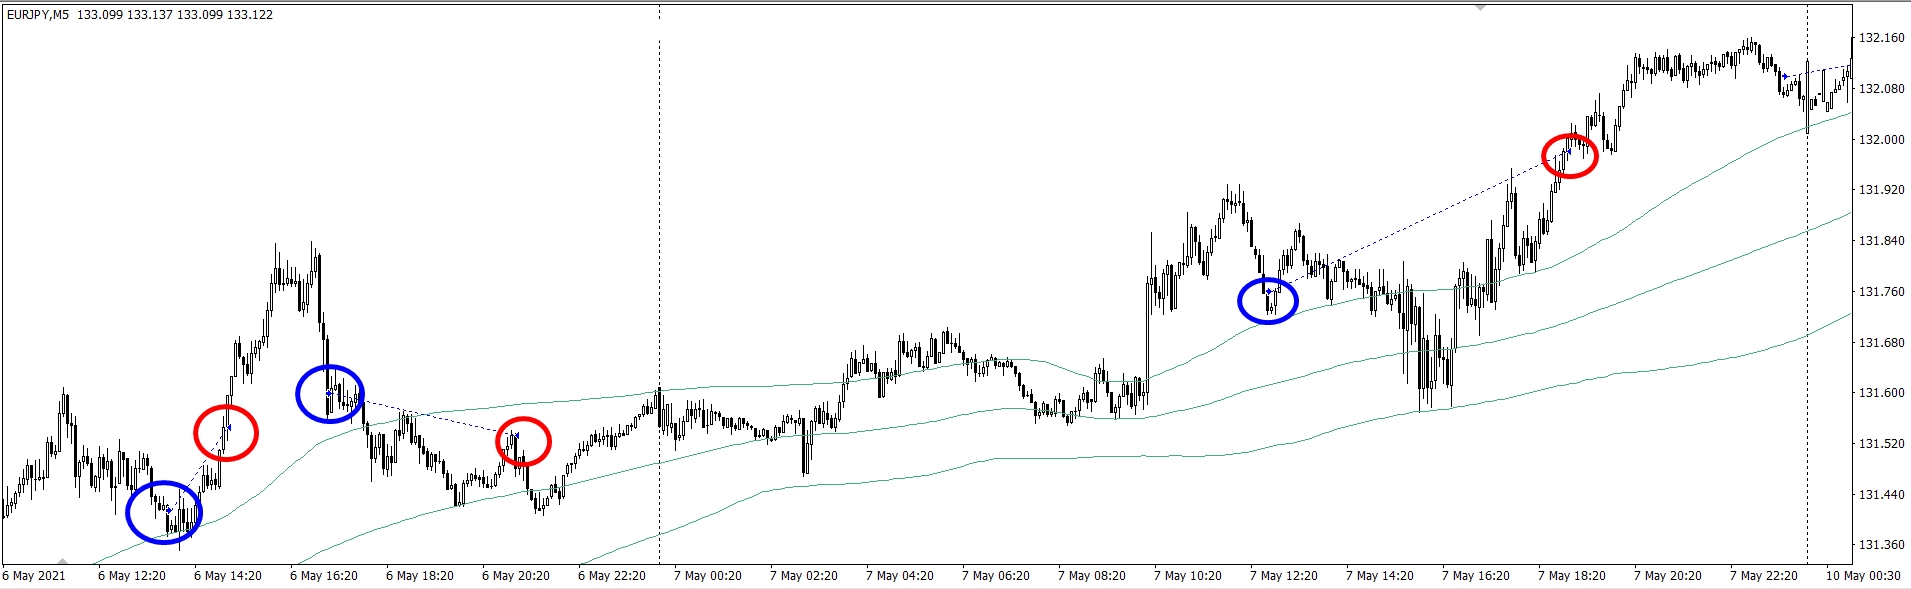Screen dimensions: 1911x589
Task: Click the 7 May 12:20 time label
Action: 1284,576
